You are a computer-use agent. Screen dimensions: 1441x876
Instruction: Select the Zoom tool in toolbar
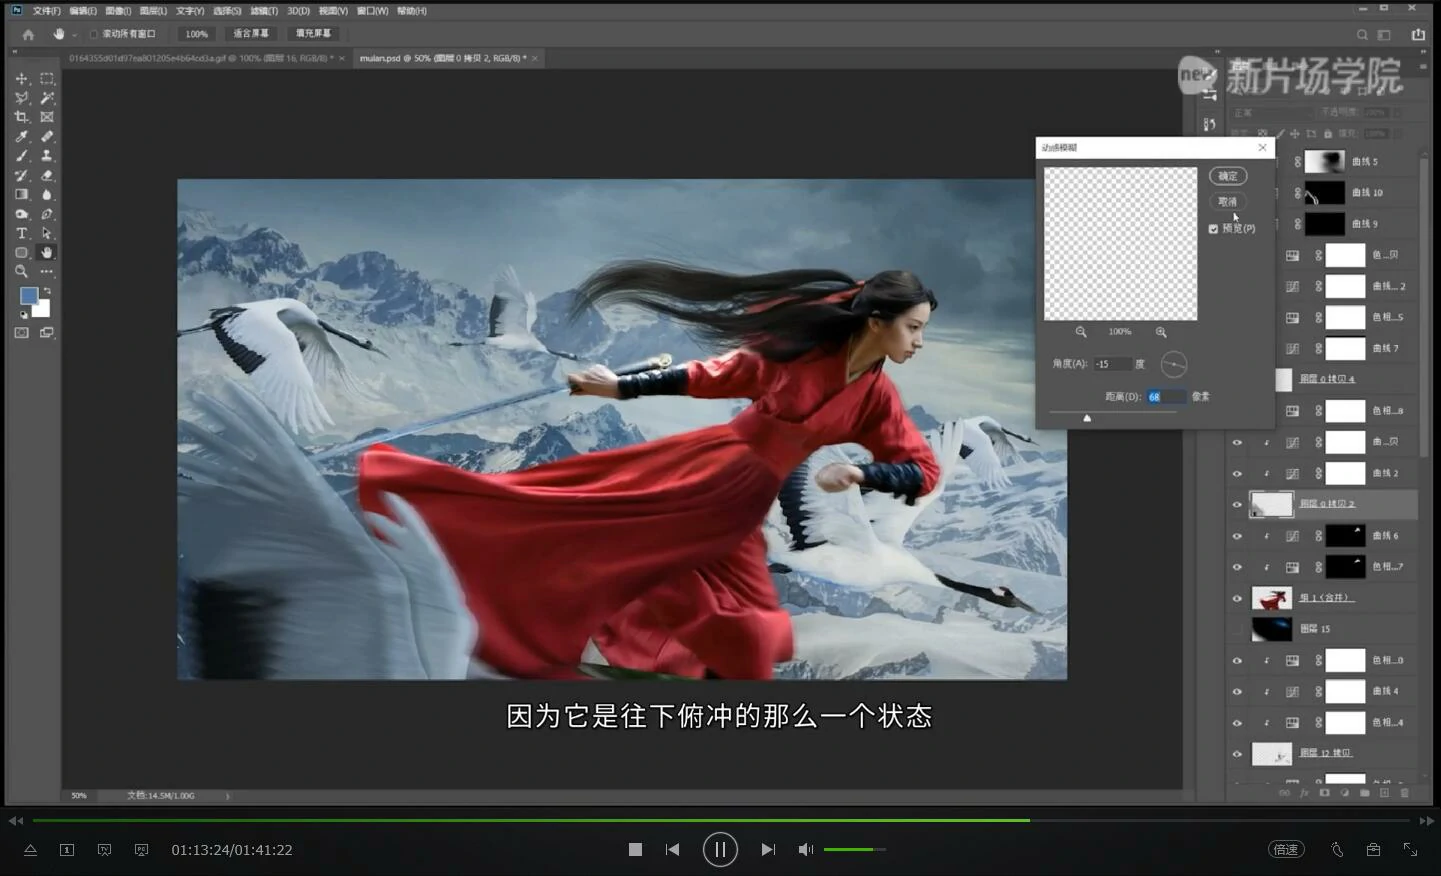tap(21, 271)
